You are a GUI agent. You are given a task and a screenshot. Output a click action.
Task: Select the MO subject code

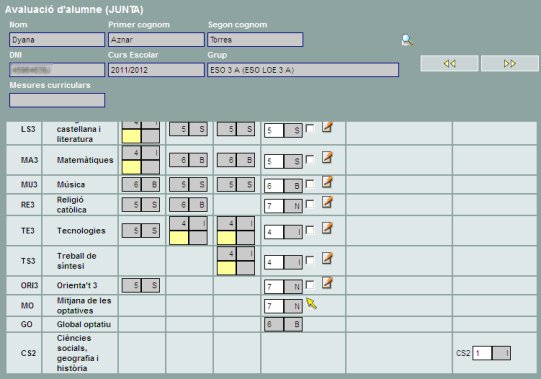[x=27, y=306]
